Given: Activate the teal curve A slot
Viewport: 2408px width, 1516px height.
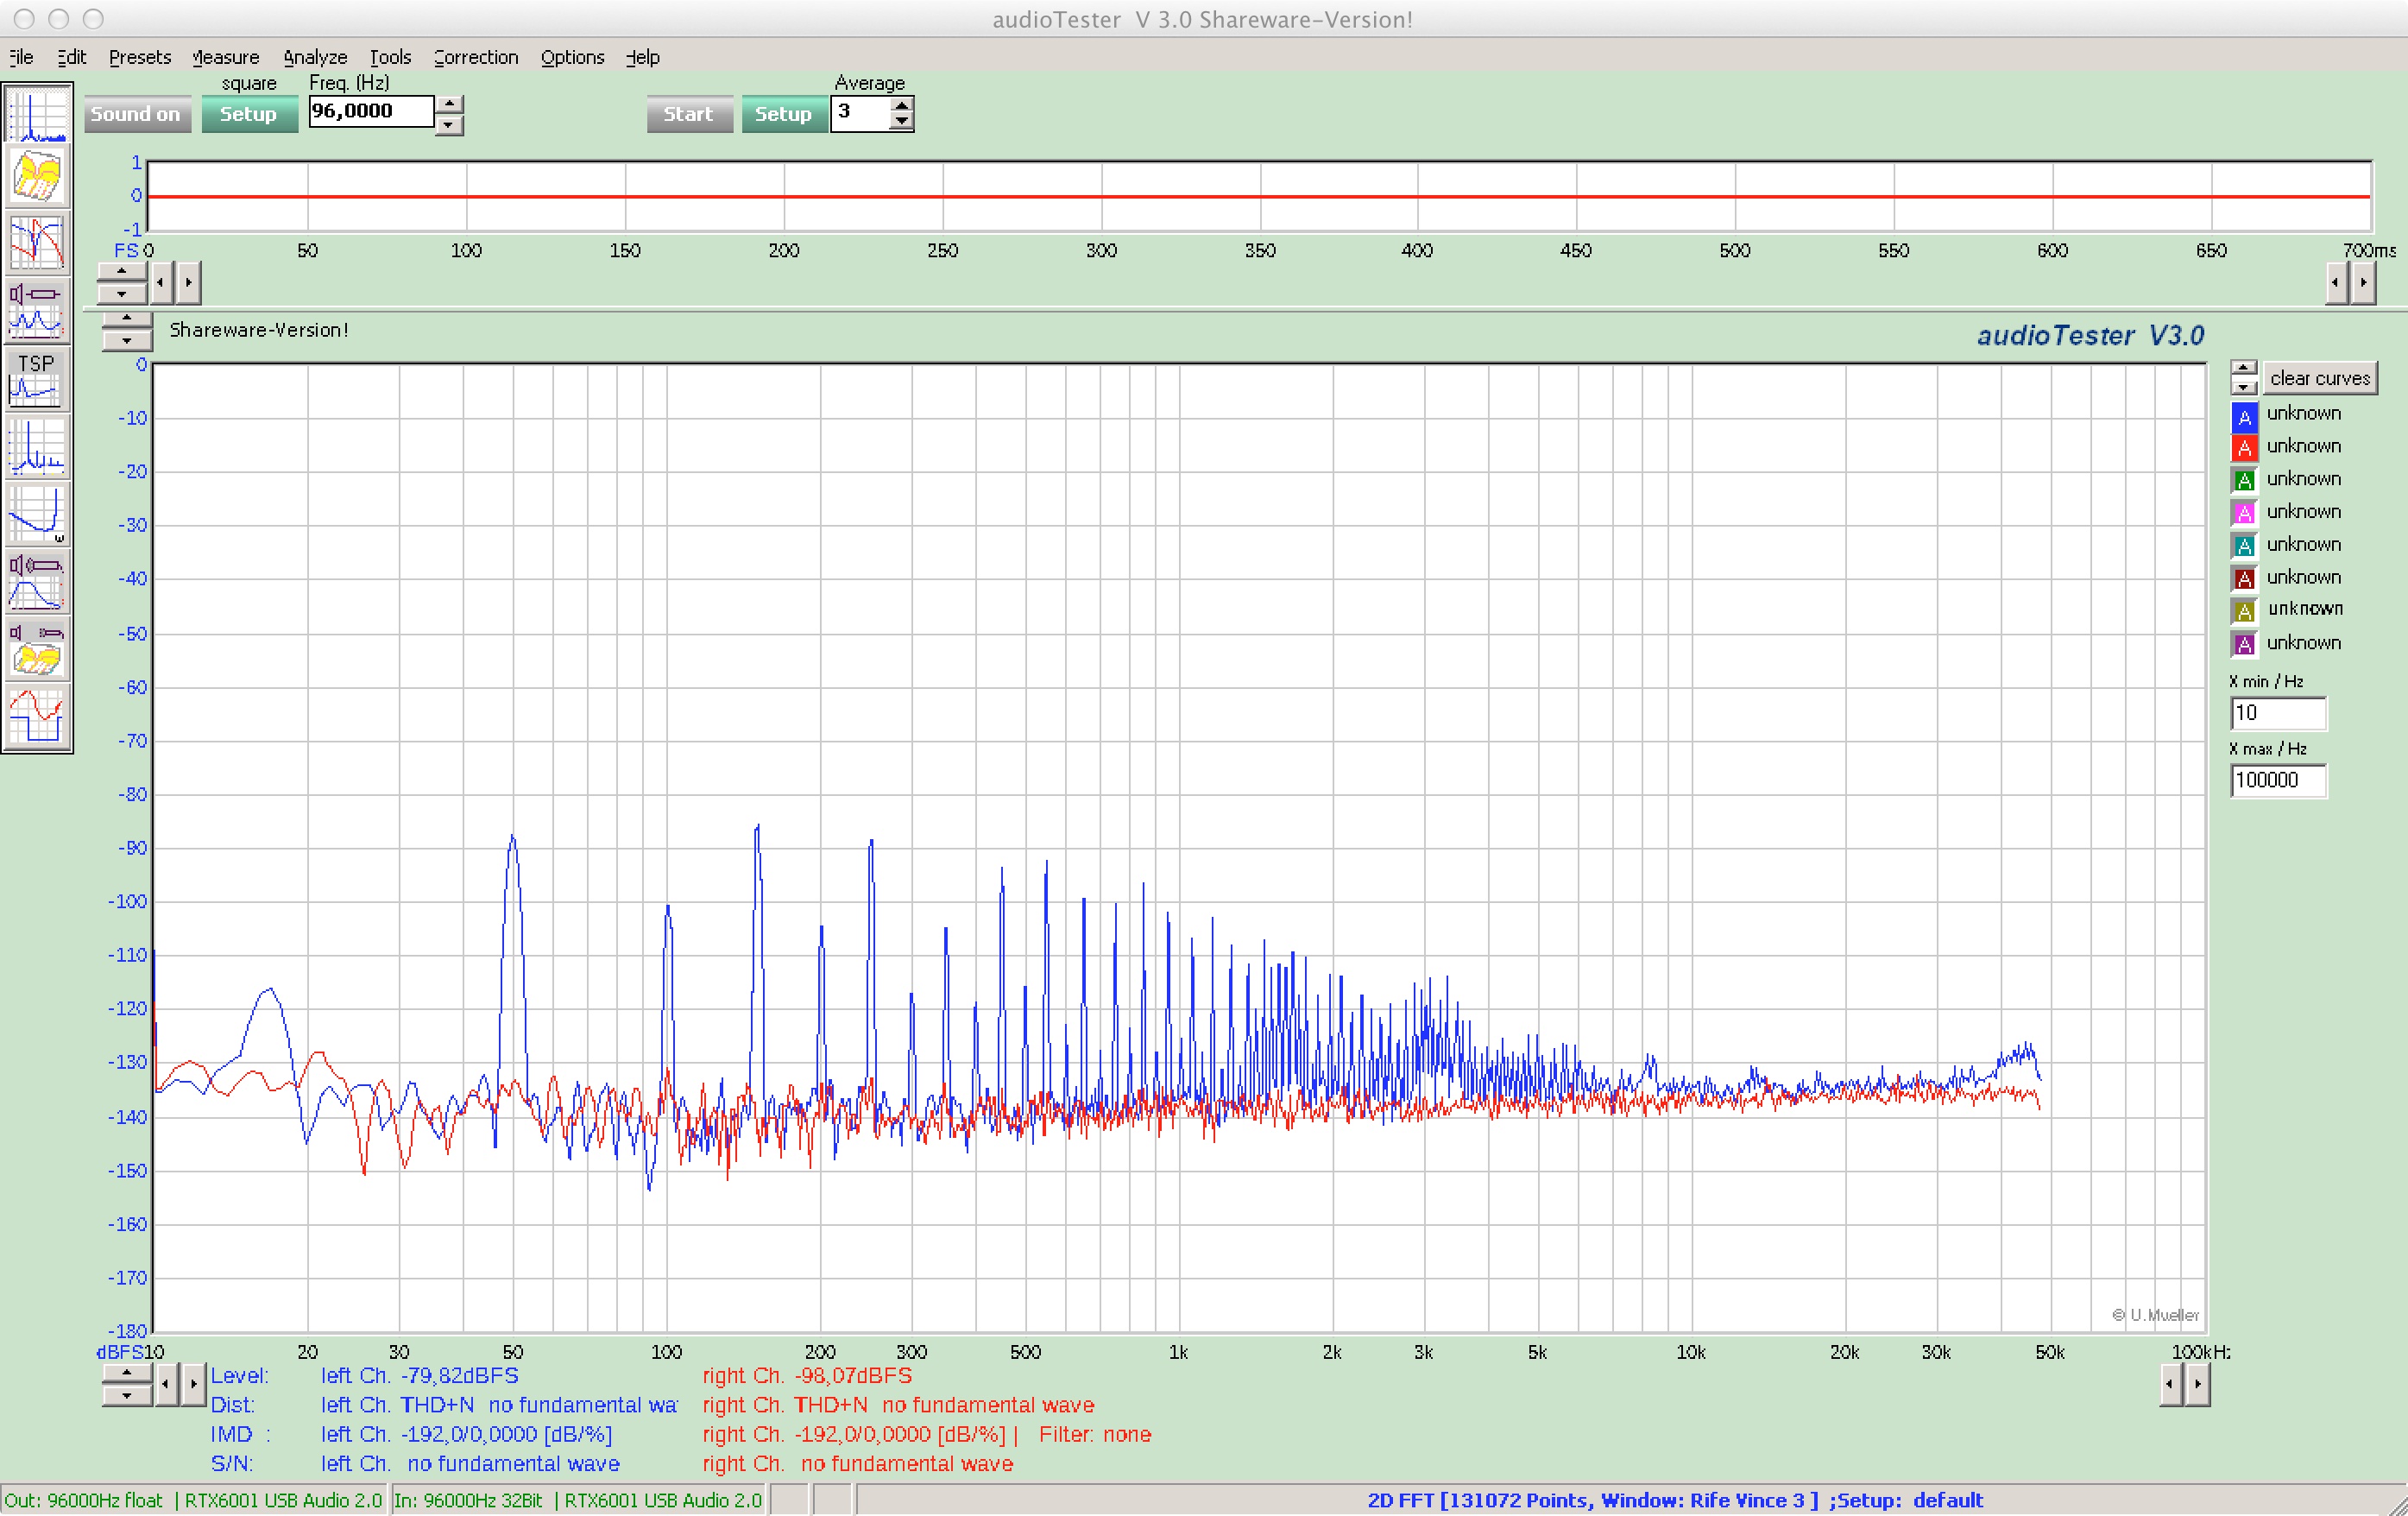Looking at the screenshot, I should click(2244, 546).
